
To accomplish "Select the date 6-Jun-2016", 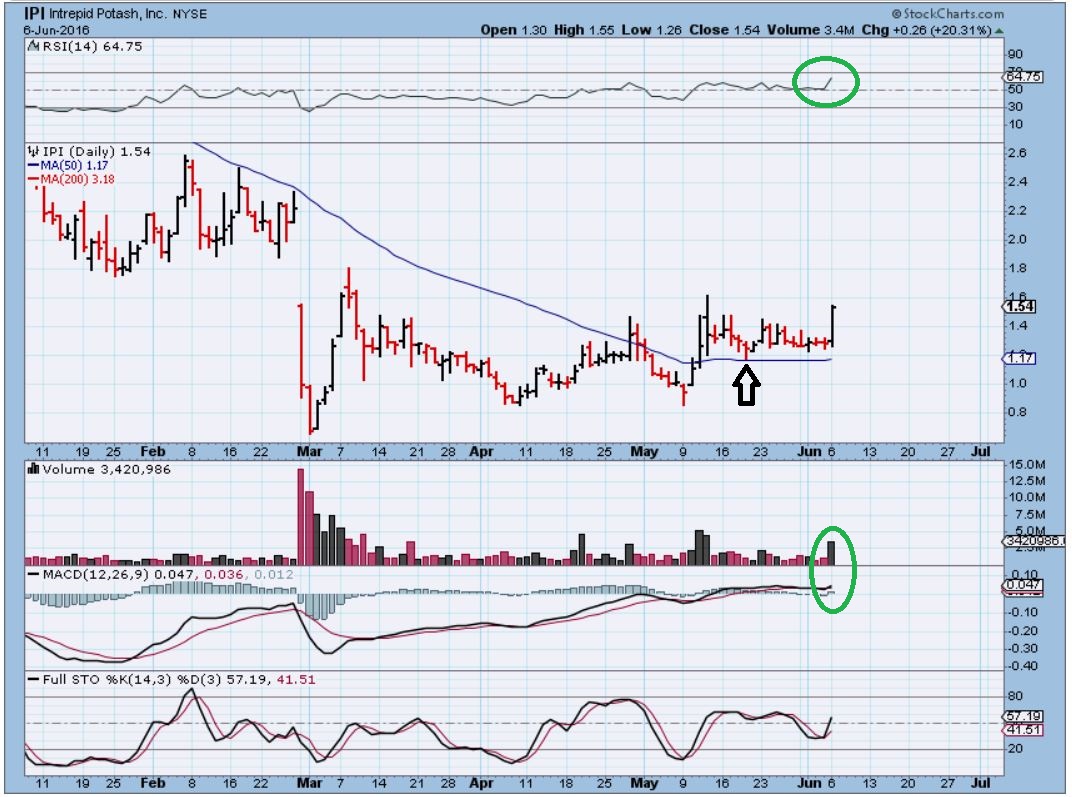I will point(57,30).
